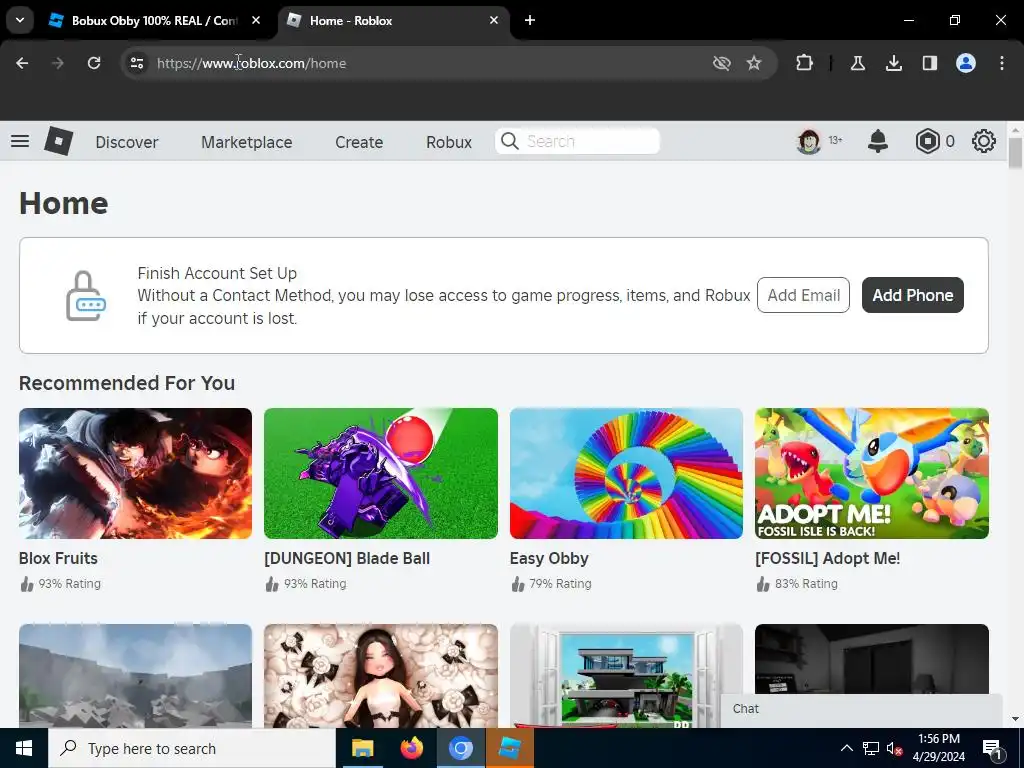Open the user avatar profile
1024x768 pixels.
808,141
